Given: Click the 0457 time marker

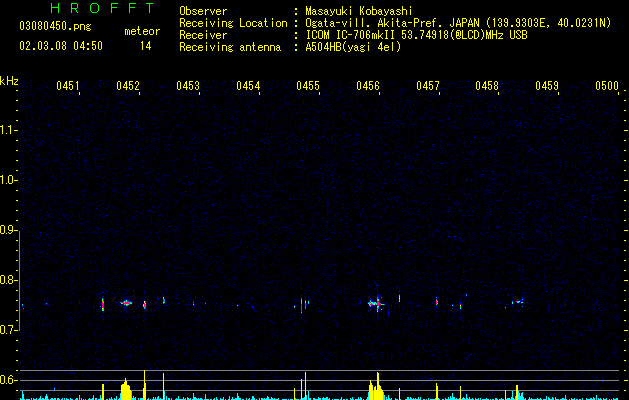Looking at the screenshot, I should 428,86.
